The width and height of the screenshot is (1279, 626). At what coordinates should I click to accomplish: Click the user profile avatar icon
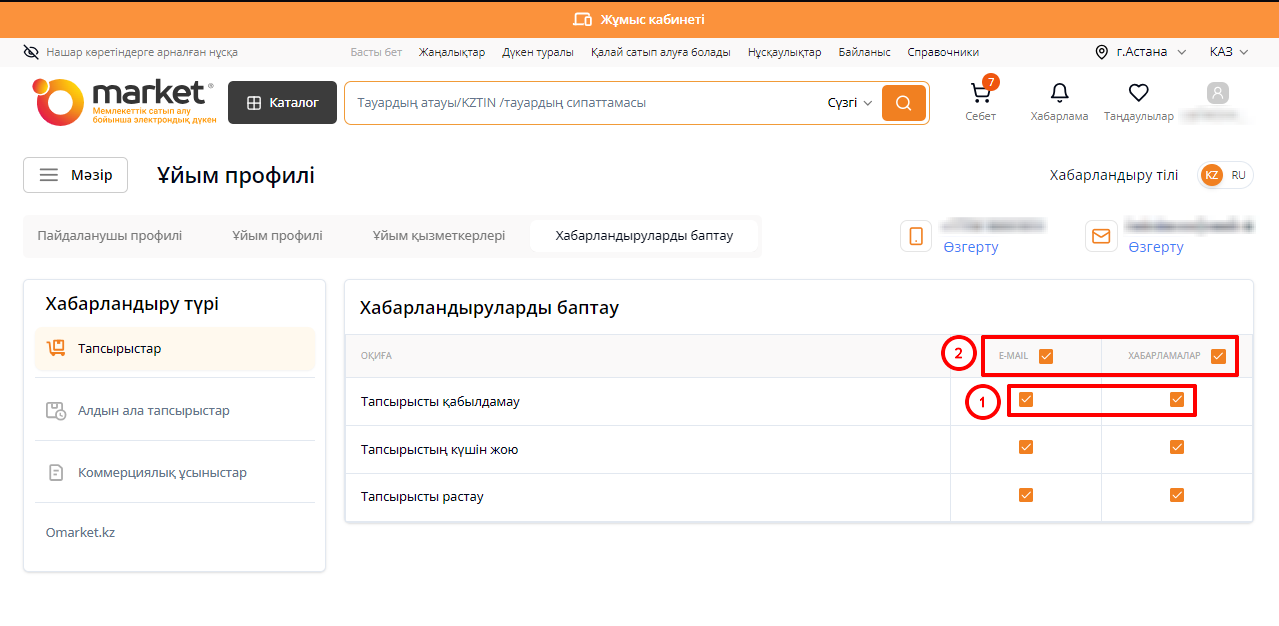[1217, 94]
